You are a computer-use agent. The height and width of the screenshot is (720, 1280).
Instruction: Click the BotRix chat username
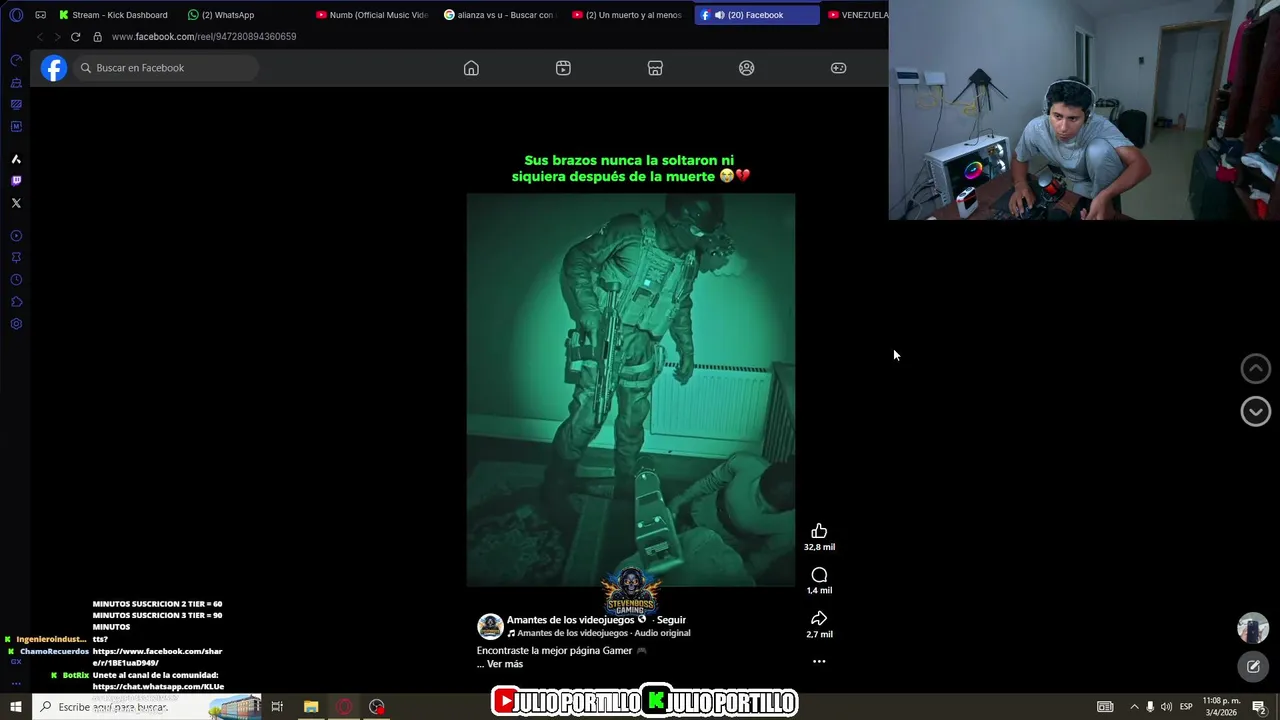click(x=76, y=675)
